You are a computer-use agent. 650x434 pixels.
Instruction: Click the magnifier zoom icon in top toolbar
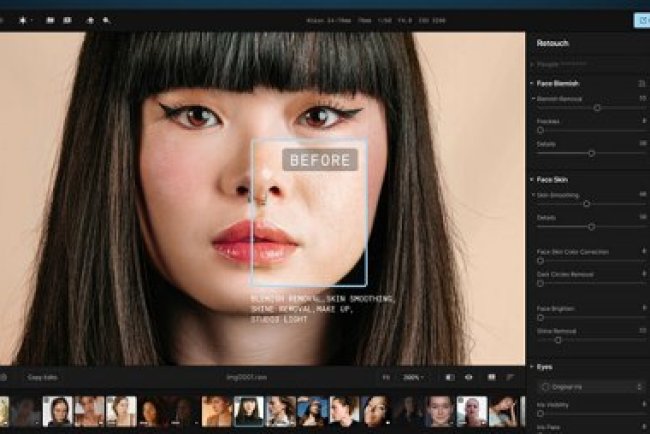click(106, 20)
